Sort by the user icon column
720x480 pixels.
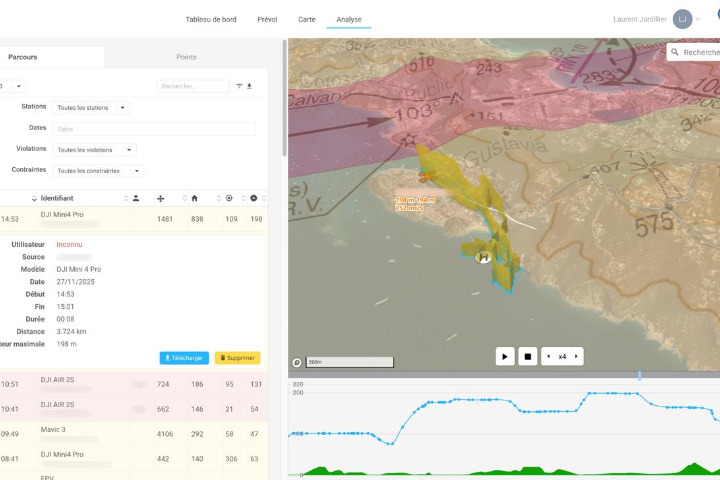coord(136,198)
